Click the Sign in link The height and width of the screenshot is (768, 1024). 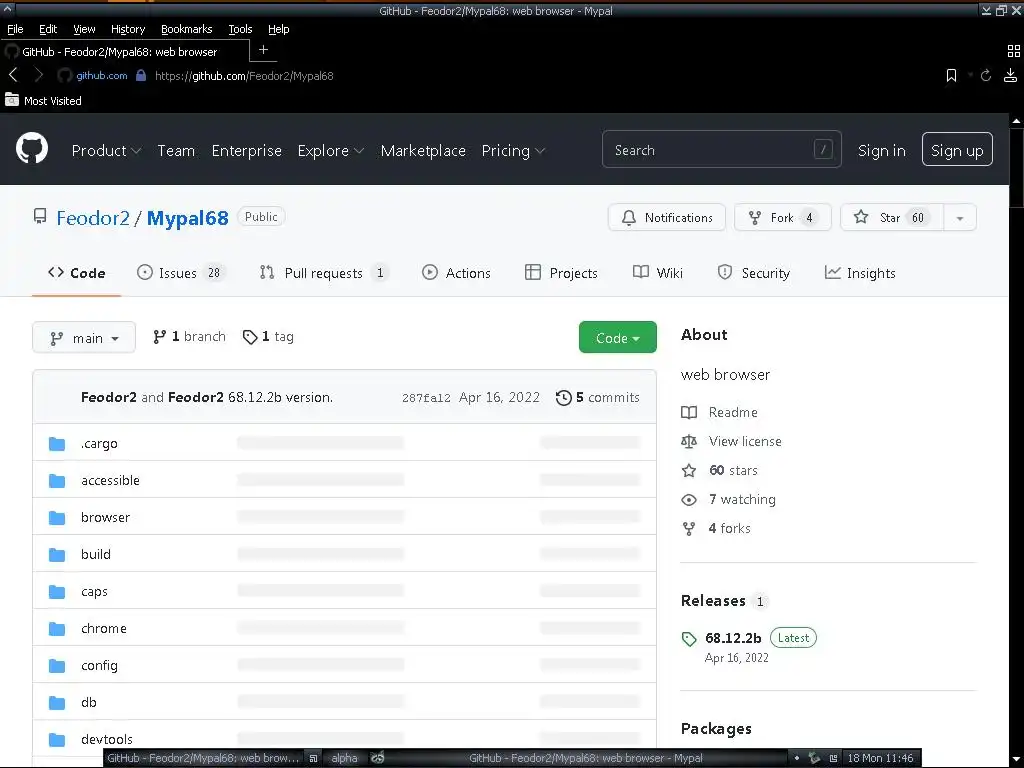pos(882,151)
